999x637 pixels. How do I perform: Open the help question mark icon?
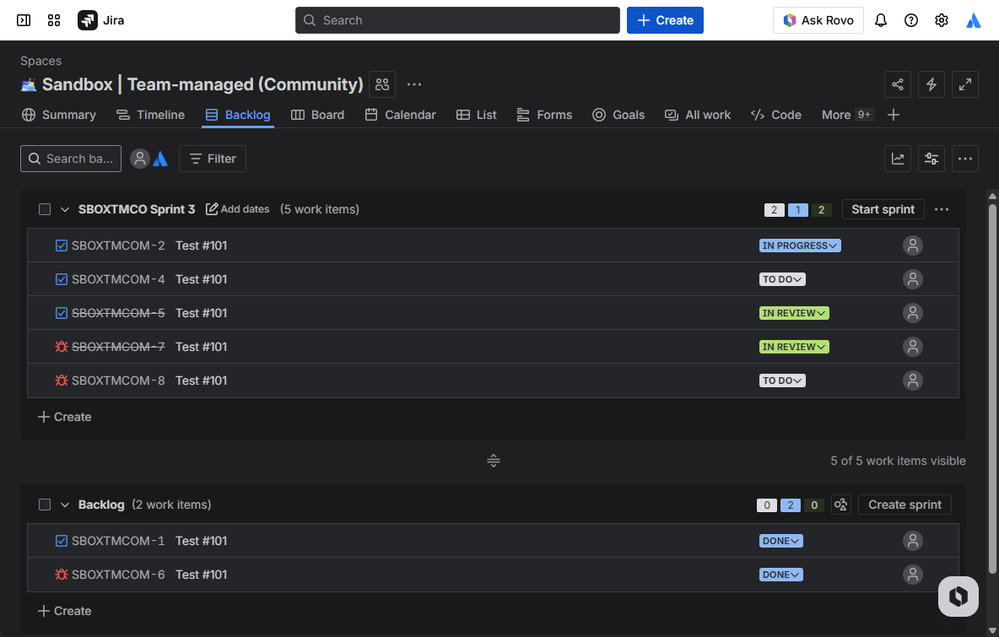pyautogui.click(x=911, y=20)
